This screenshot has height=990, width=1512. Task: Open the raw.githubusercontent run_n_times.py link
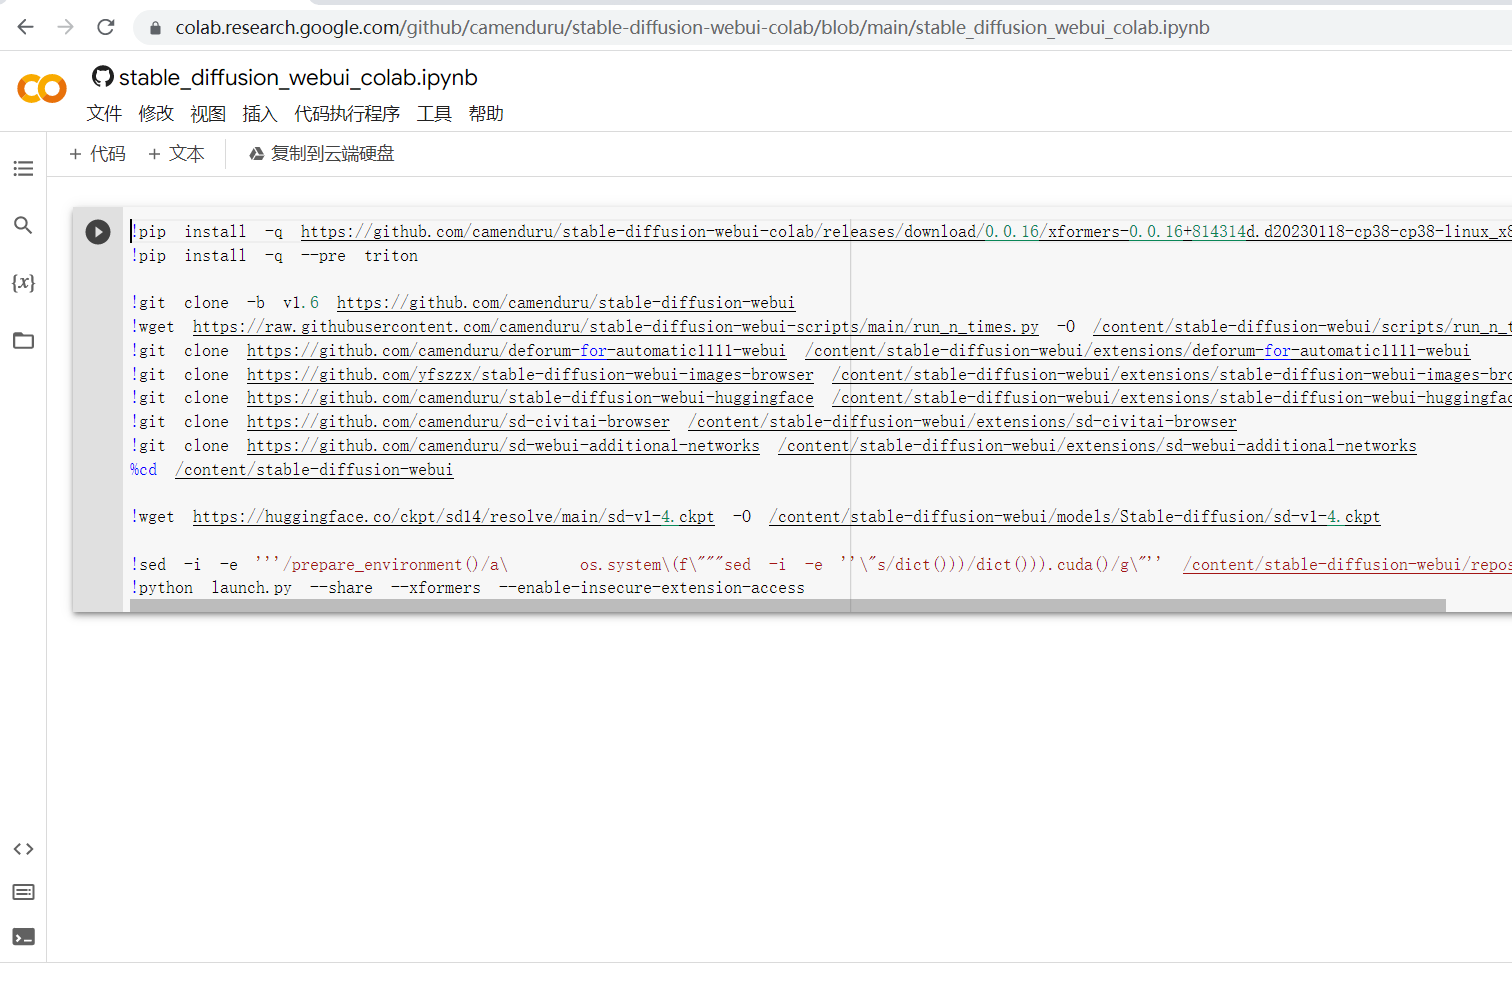[616, 327]
